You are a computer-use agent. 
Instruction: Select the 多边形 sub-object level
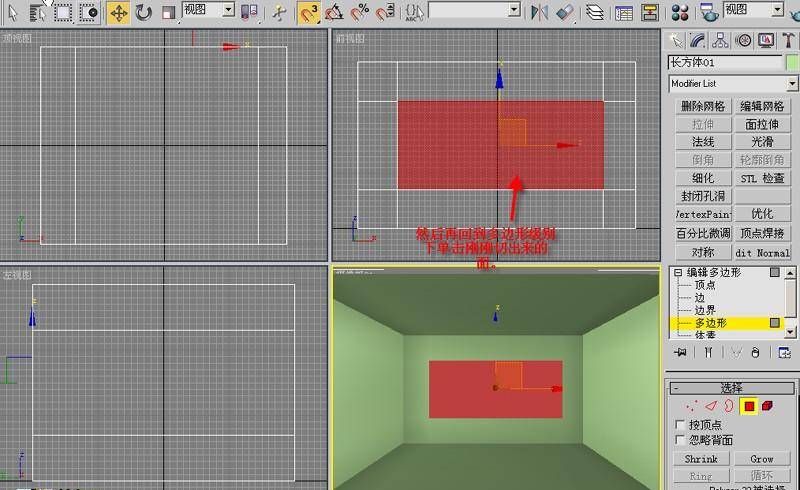tap(711, 323)
